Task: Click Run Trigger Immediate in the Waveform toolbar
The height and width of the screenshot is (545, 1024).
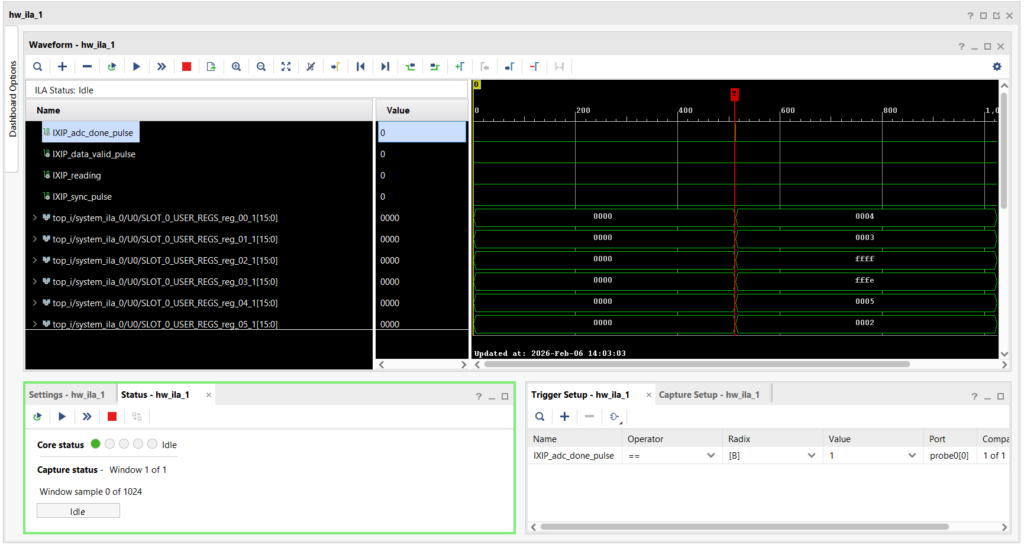Action: pyautogui.click(x=162, y=67)
